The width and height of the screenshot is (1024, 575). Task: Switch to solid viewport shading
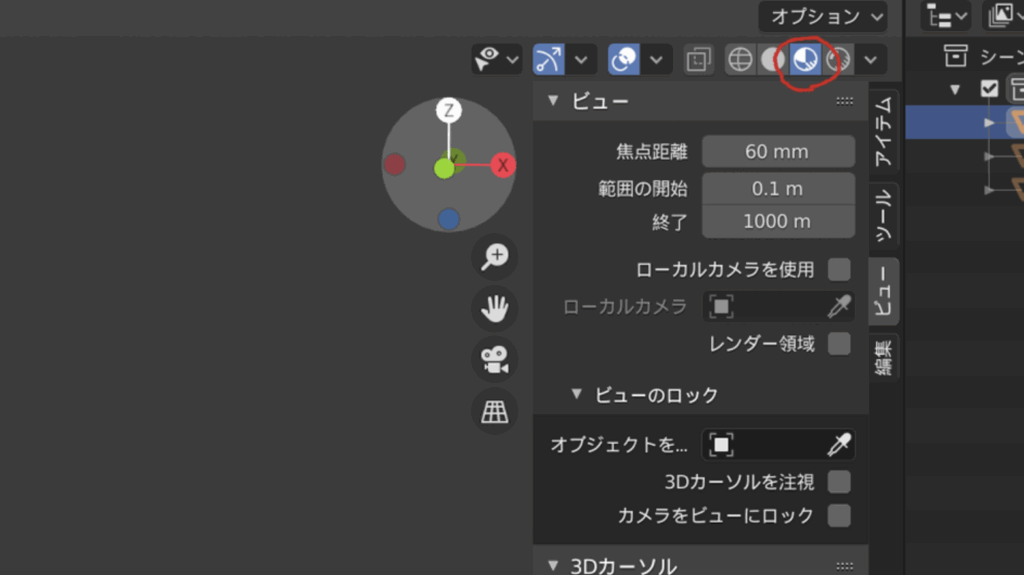(772, 60)
